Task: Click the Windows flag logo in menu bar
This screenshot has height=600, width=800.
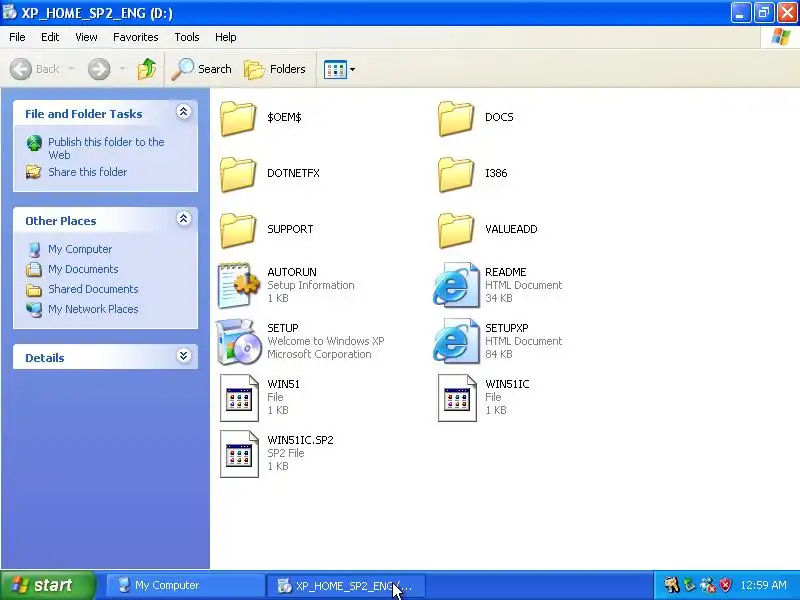Action: [x=781, y=37]
